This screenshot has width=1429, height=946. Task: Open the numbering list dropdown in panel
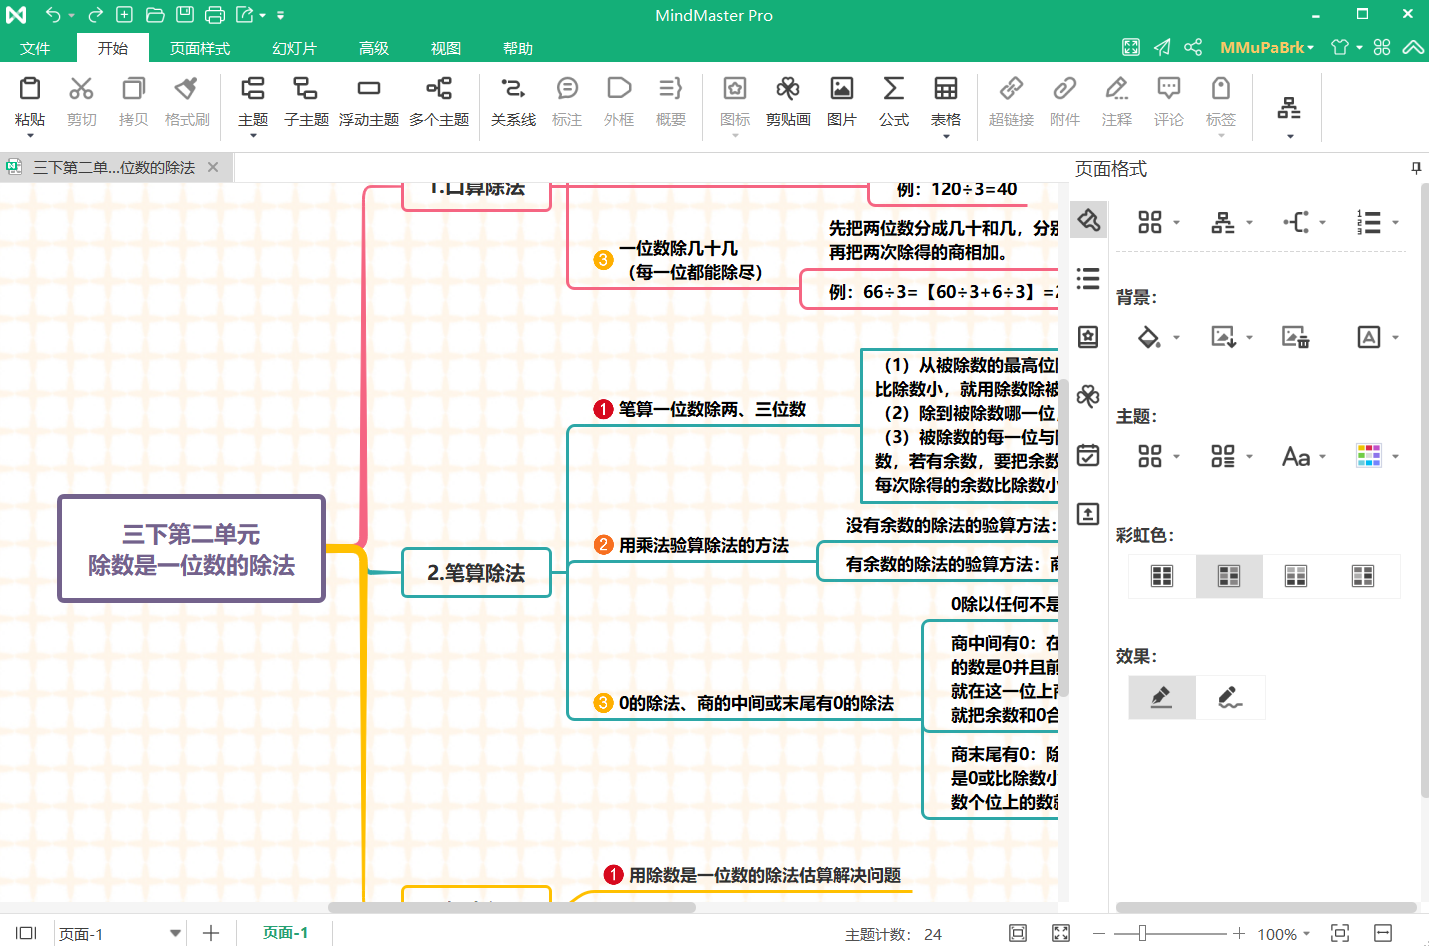1395,223
